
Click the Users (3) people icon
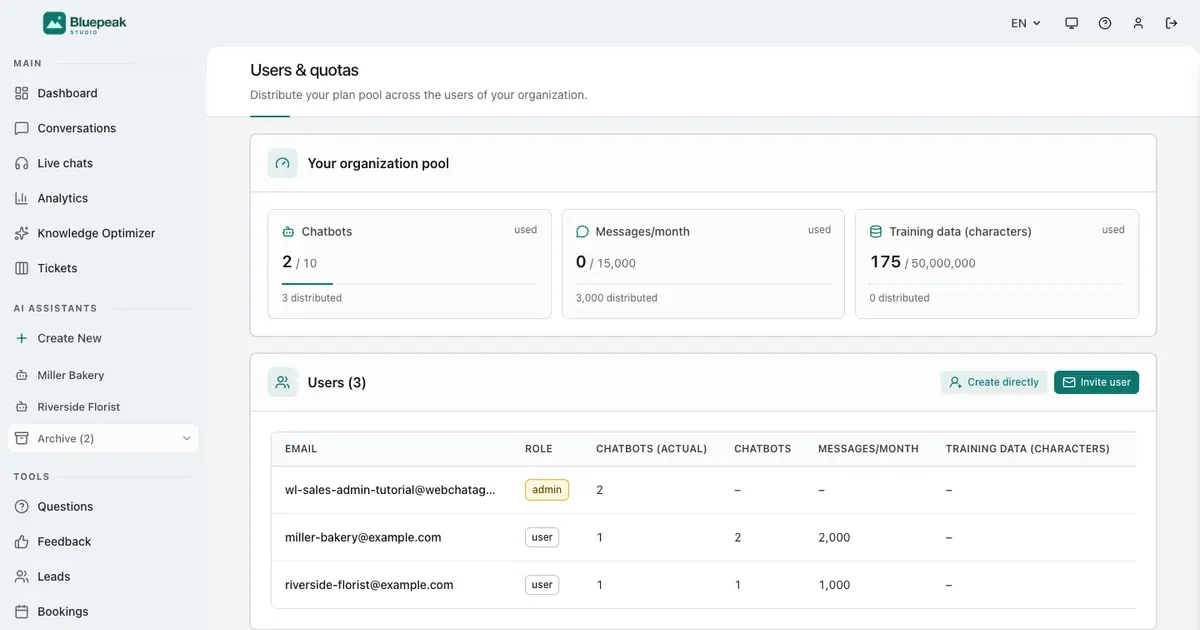pos(282,382)
